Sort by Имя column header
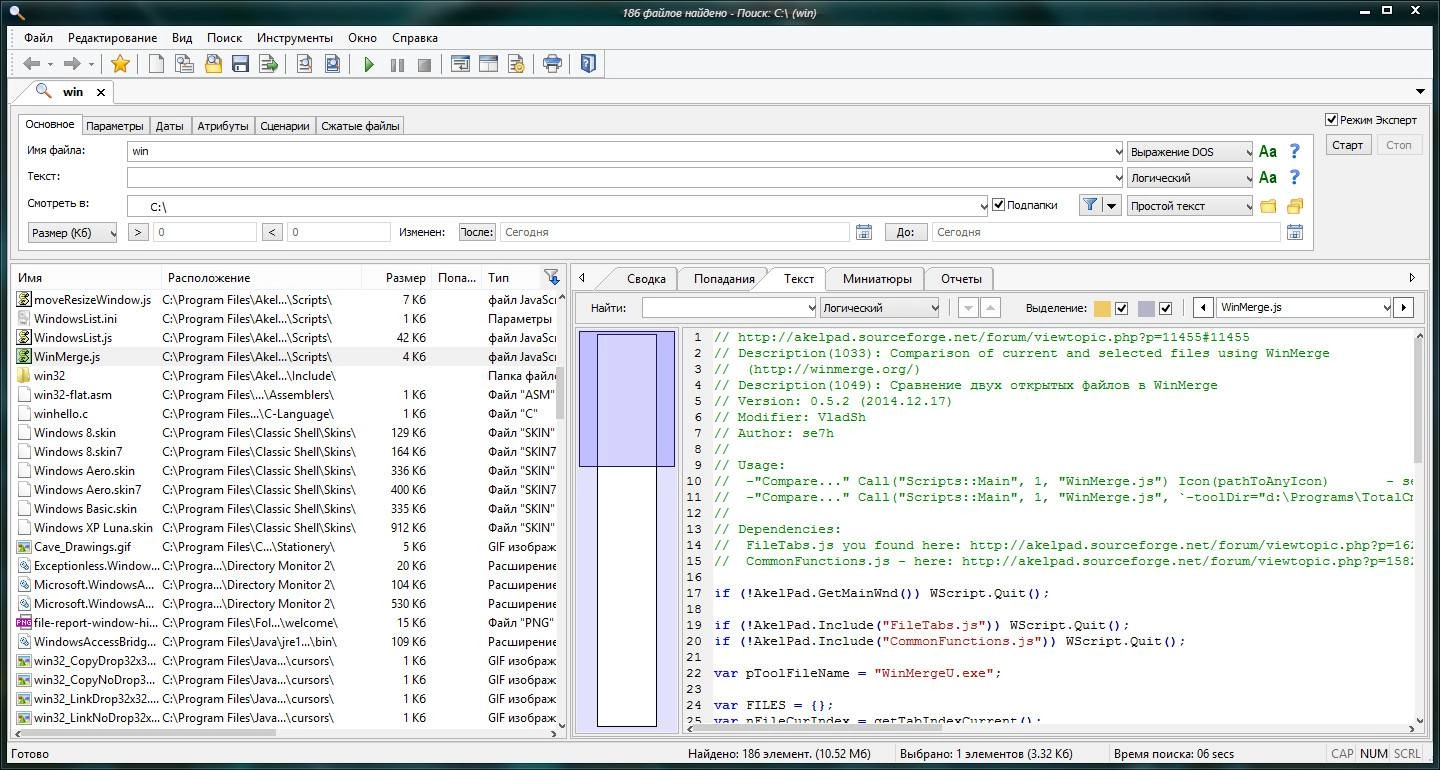 (x=86, y=278)
